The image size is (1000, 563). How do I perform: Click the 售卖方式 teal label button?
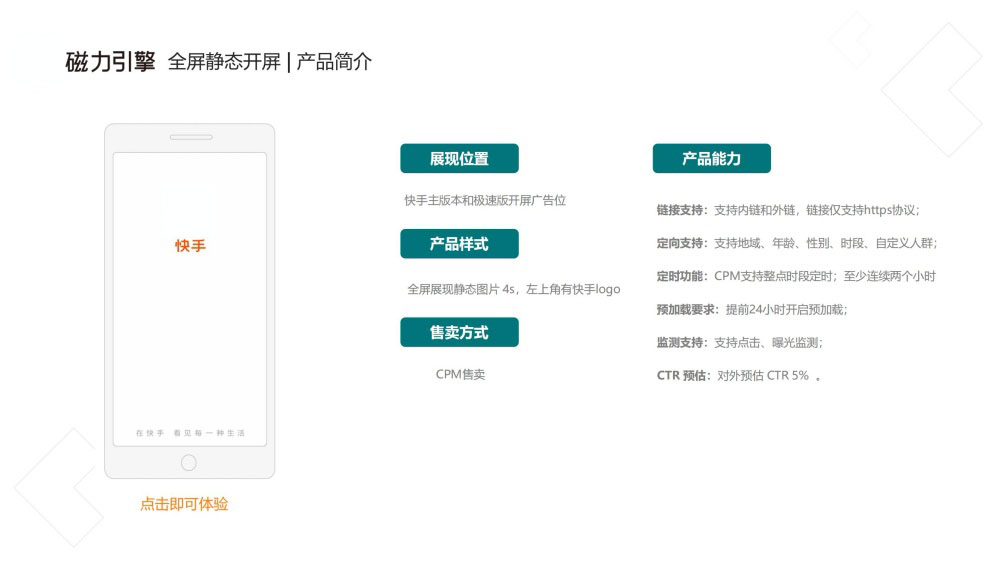coord(459,332)
